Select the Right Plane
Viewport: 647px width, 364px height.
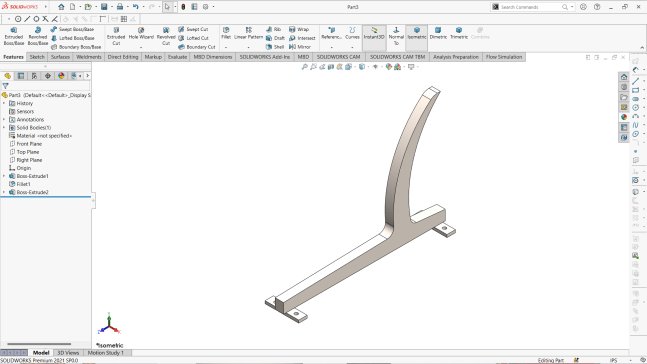point(26,160)
